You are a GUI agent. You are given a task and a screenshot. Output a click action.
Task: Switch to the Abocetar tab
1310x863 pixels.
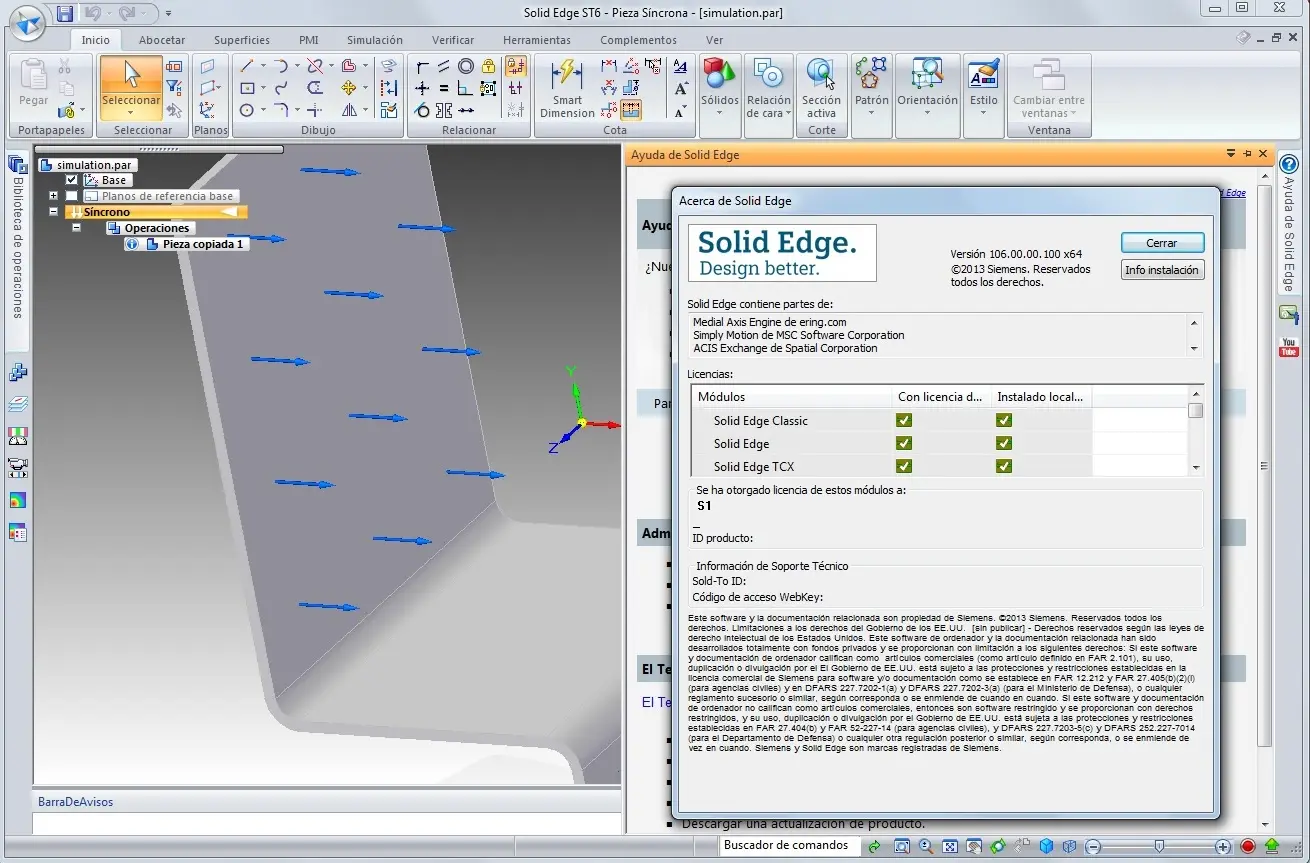pos(162,40)
